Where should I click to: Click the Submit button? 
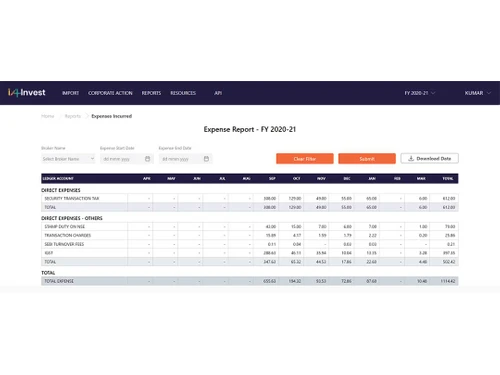point(367,159)
